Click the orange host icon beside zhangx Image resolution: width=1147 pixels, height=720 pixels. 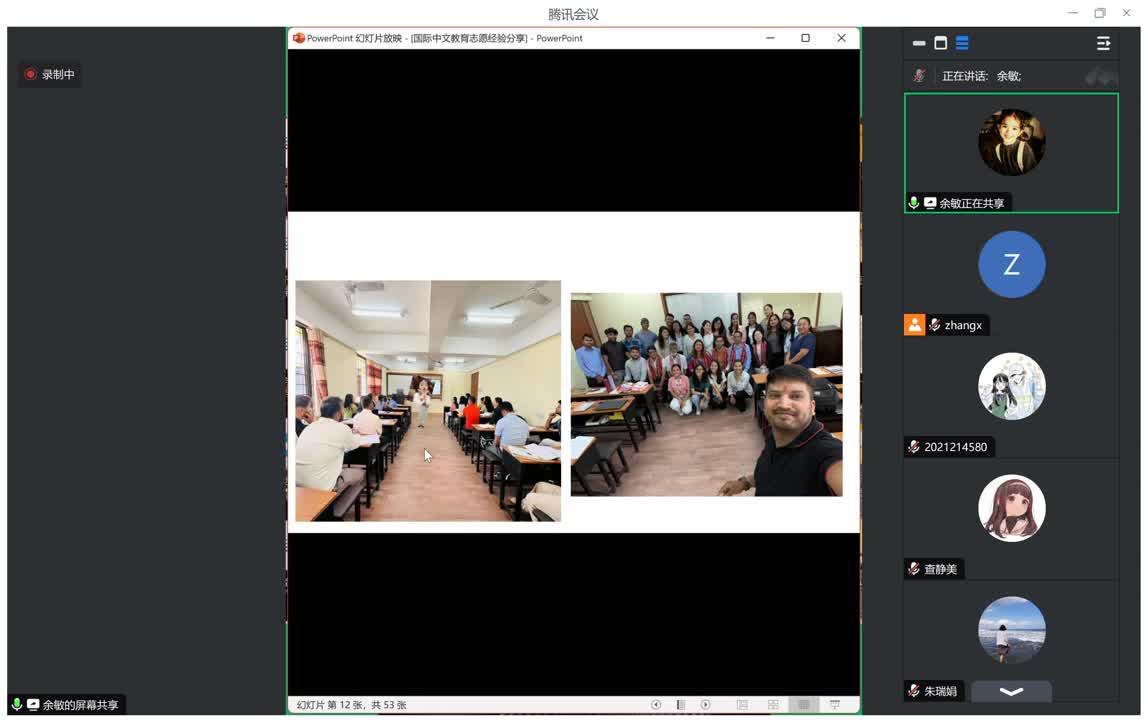point(914,325)
